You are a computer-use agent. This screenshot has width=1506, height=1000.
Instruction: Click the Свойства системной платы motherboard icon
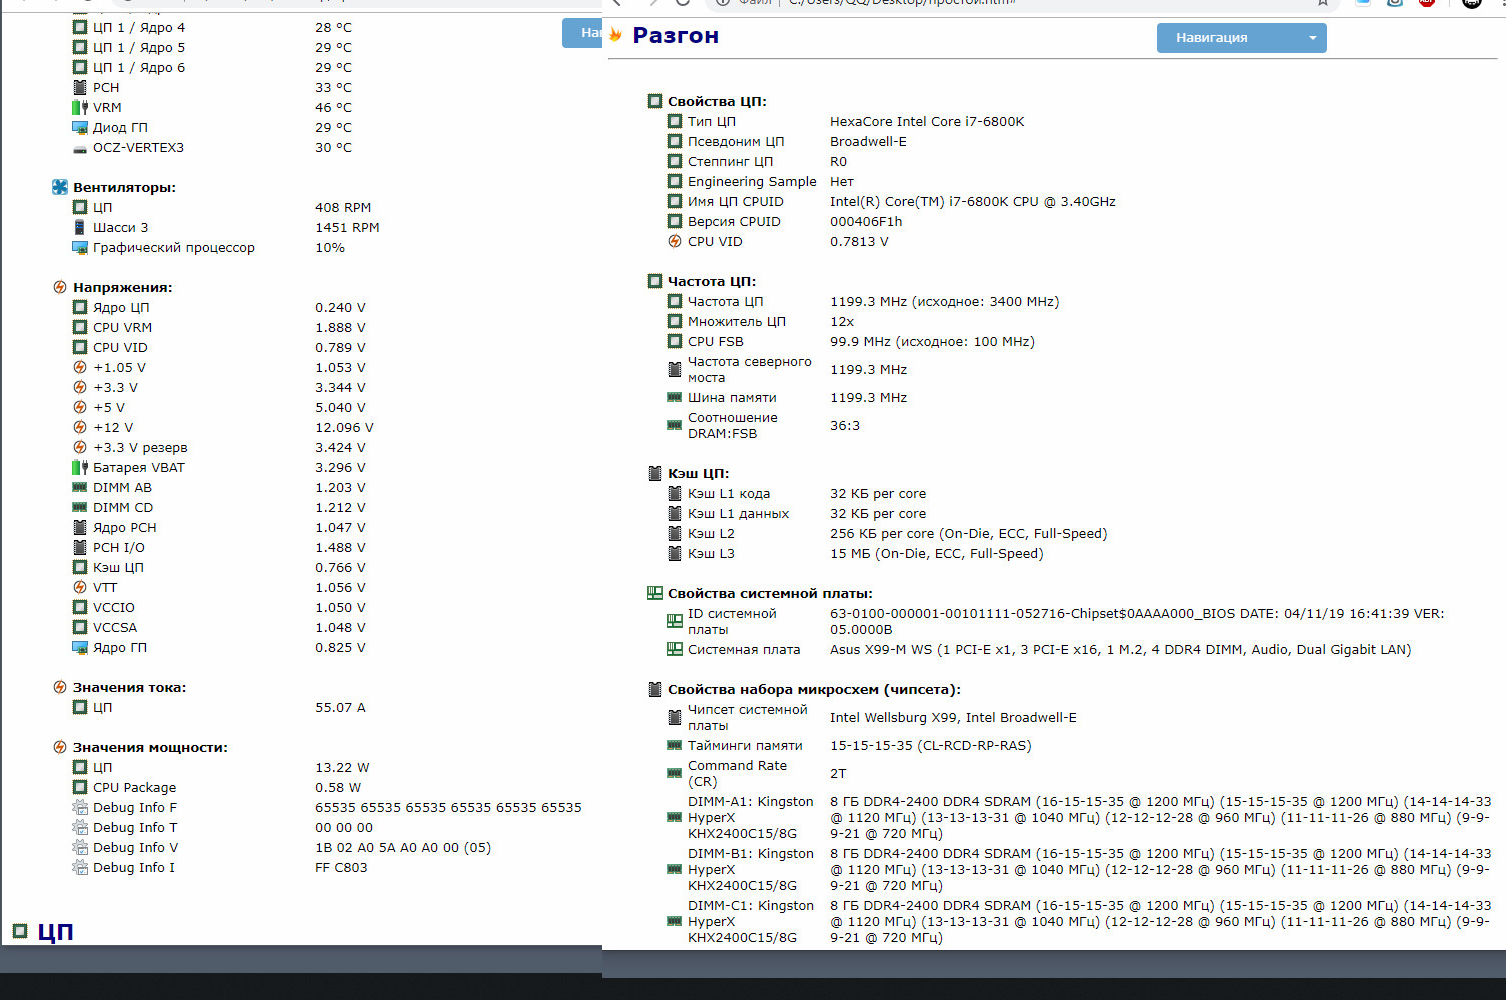(x=655, y=593)
